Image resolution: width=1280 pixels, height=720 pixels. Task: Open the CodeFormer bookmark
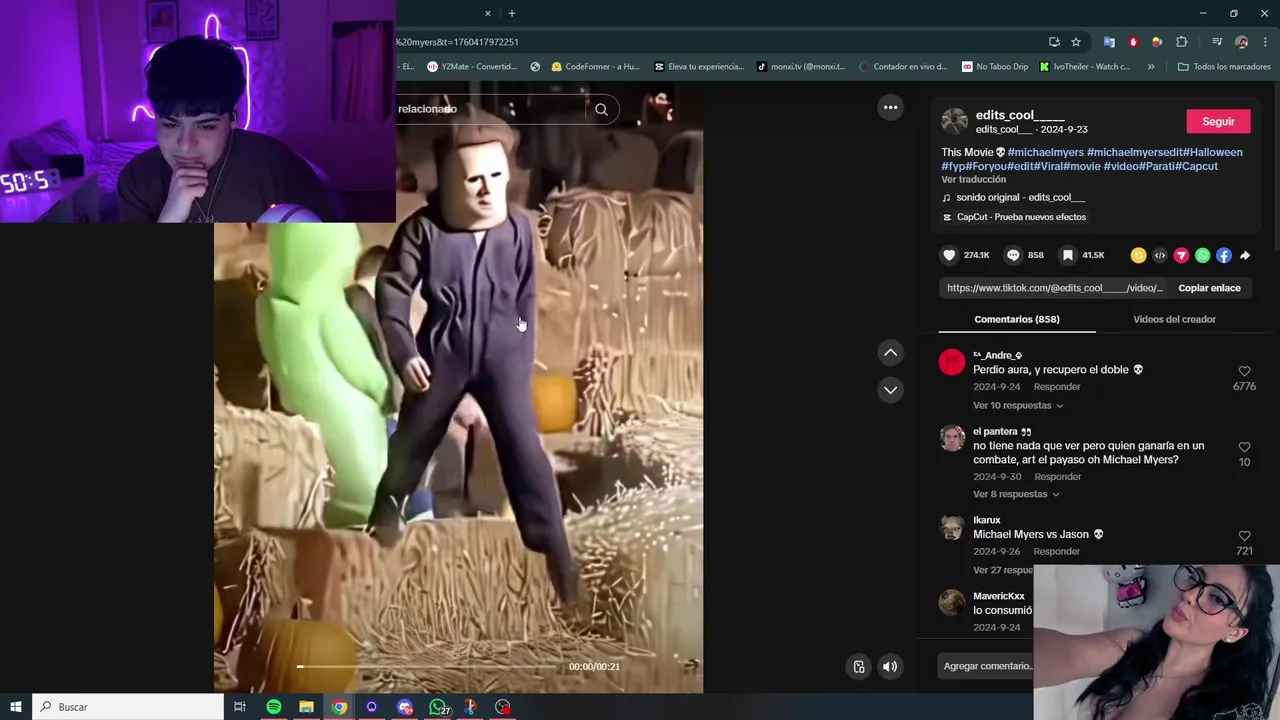click(595, 67)
